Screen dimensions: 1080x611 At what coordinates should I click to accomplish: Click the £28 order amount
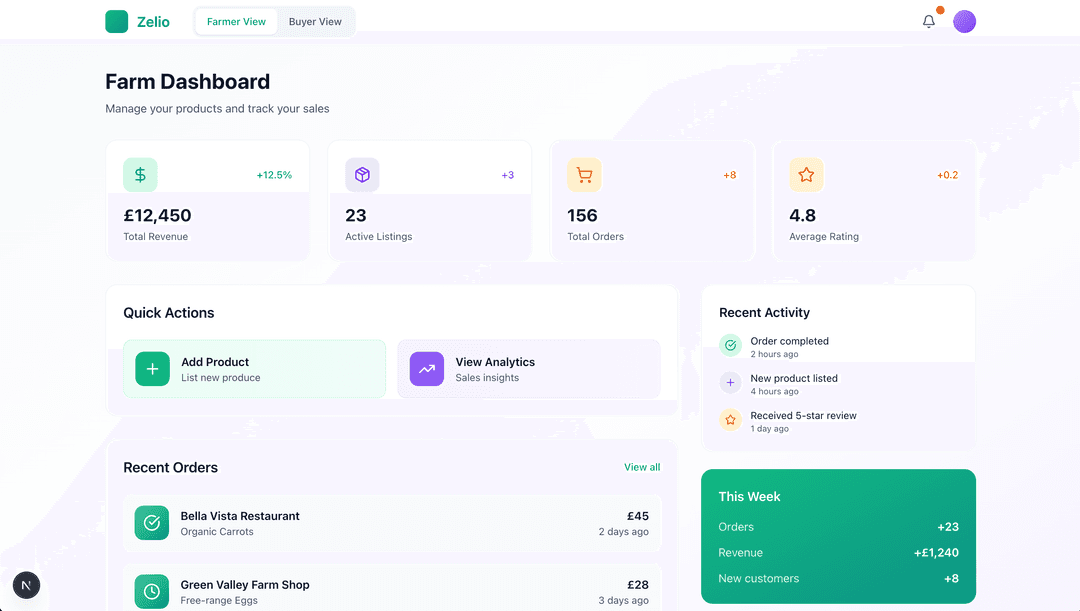(x=638, y=585)
